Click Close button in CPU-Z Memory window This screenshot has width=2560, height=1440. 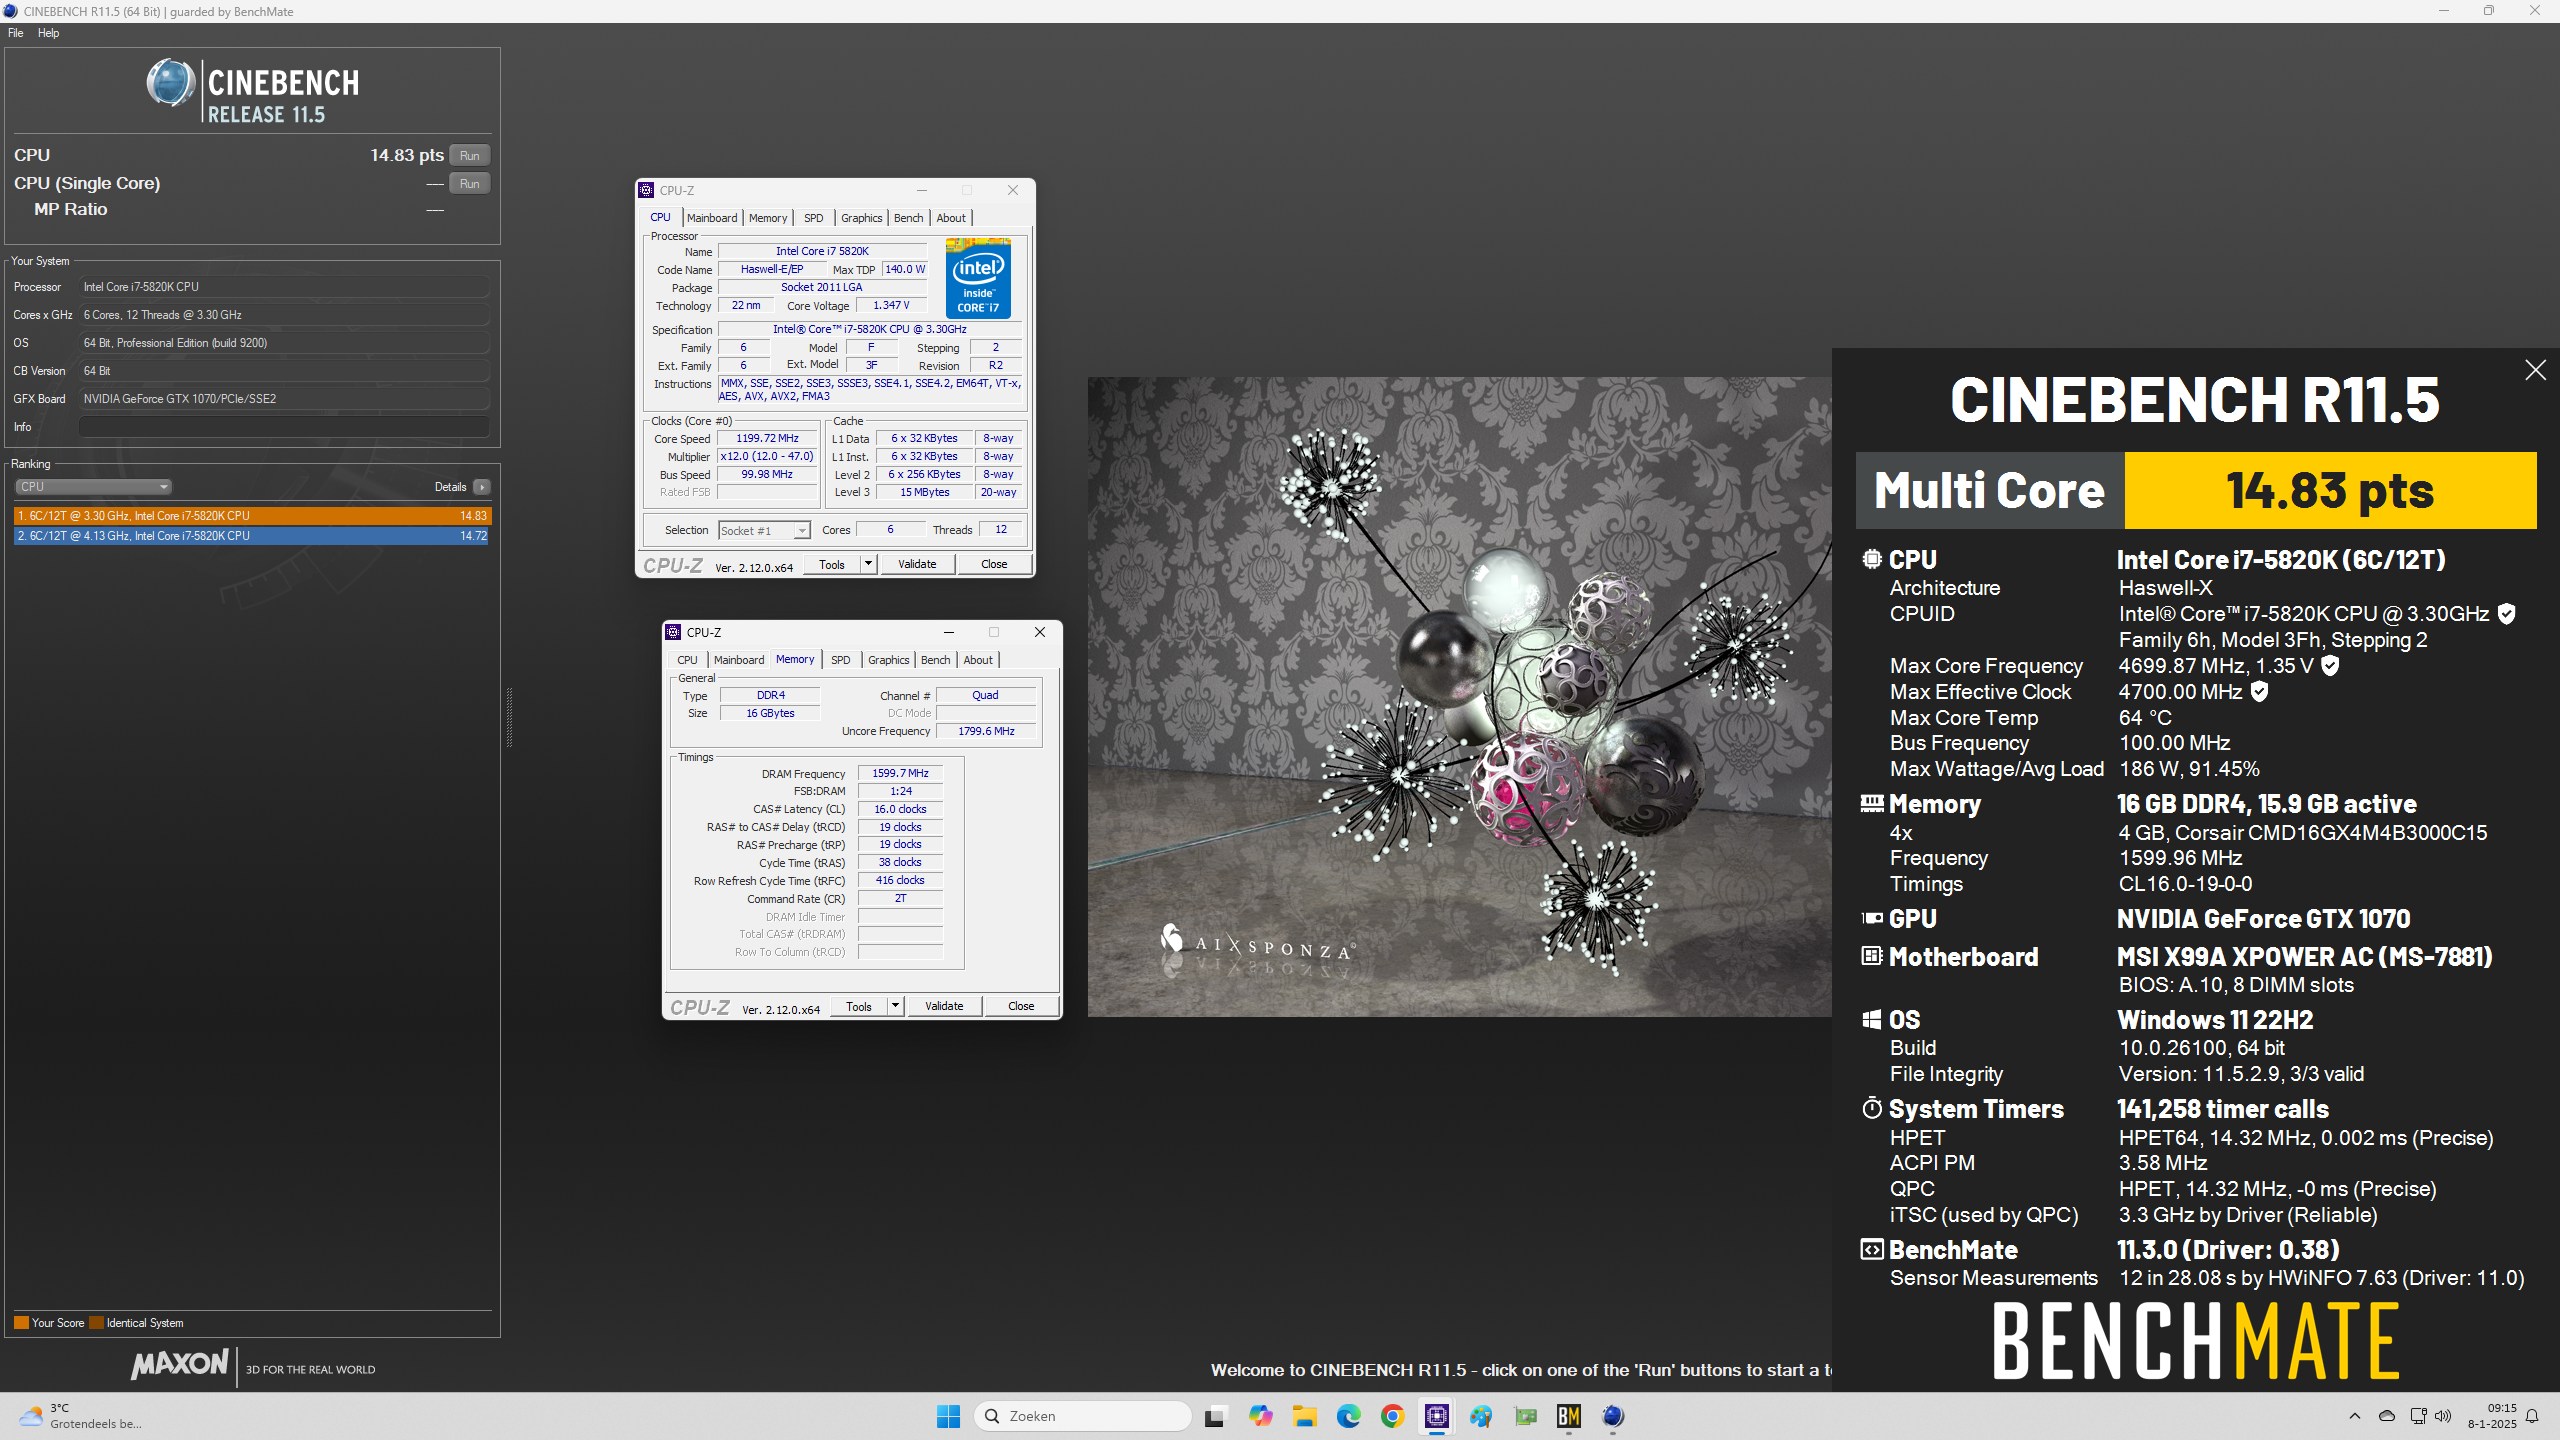tap(1021, 1006)
